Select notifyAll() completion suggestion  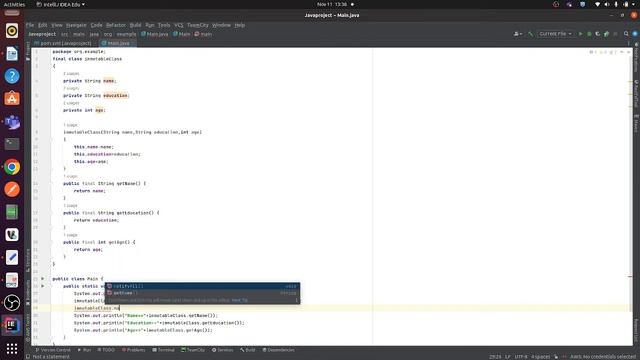pyautogui.click(x=202, y=286)
